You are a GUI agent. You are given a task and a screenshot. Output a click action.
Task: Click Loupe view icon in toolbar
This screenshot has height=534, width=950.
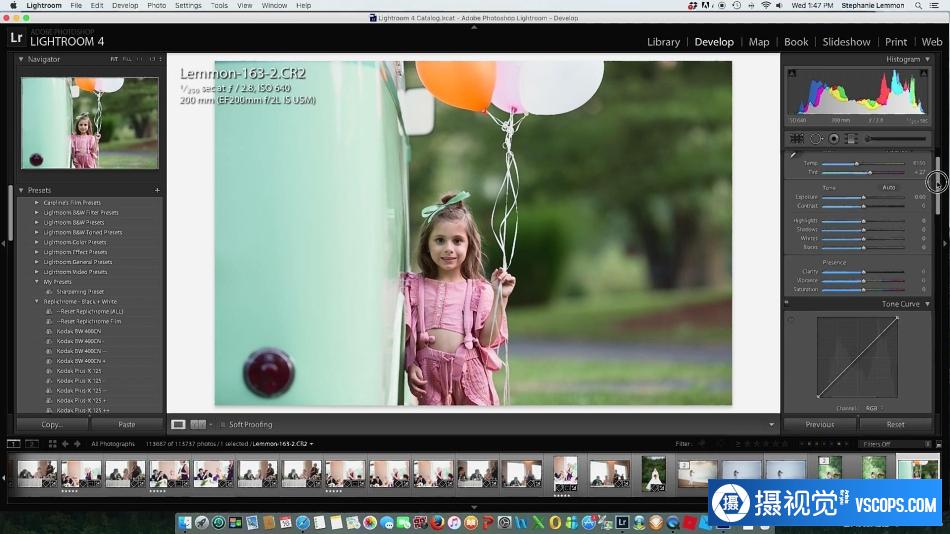pos(178,424)
